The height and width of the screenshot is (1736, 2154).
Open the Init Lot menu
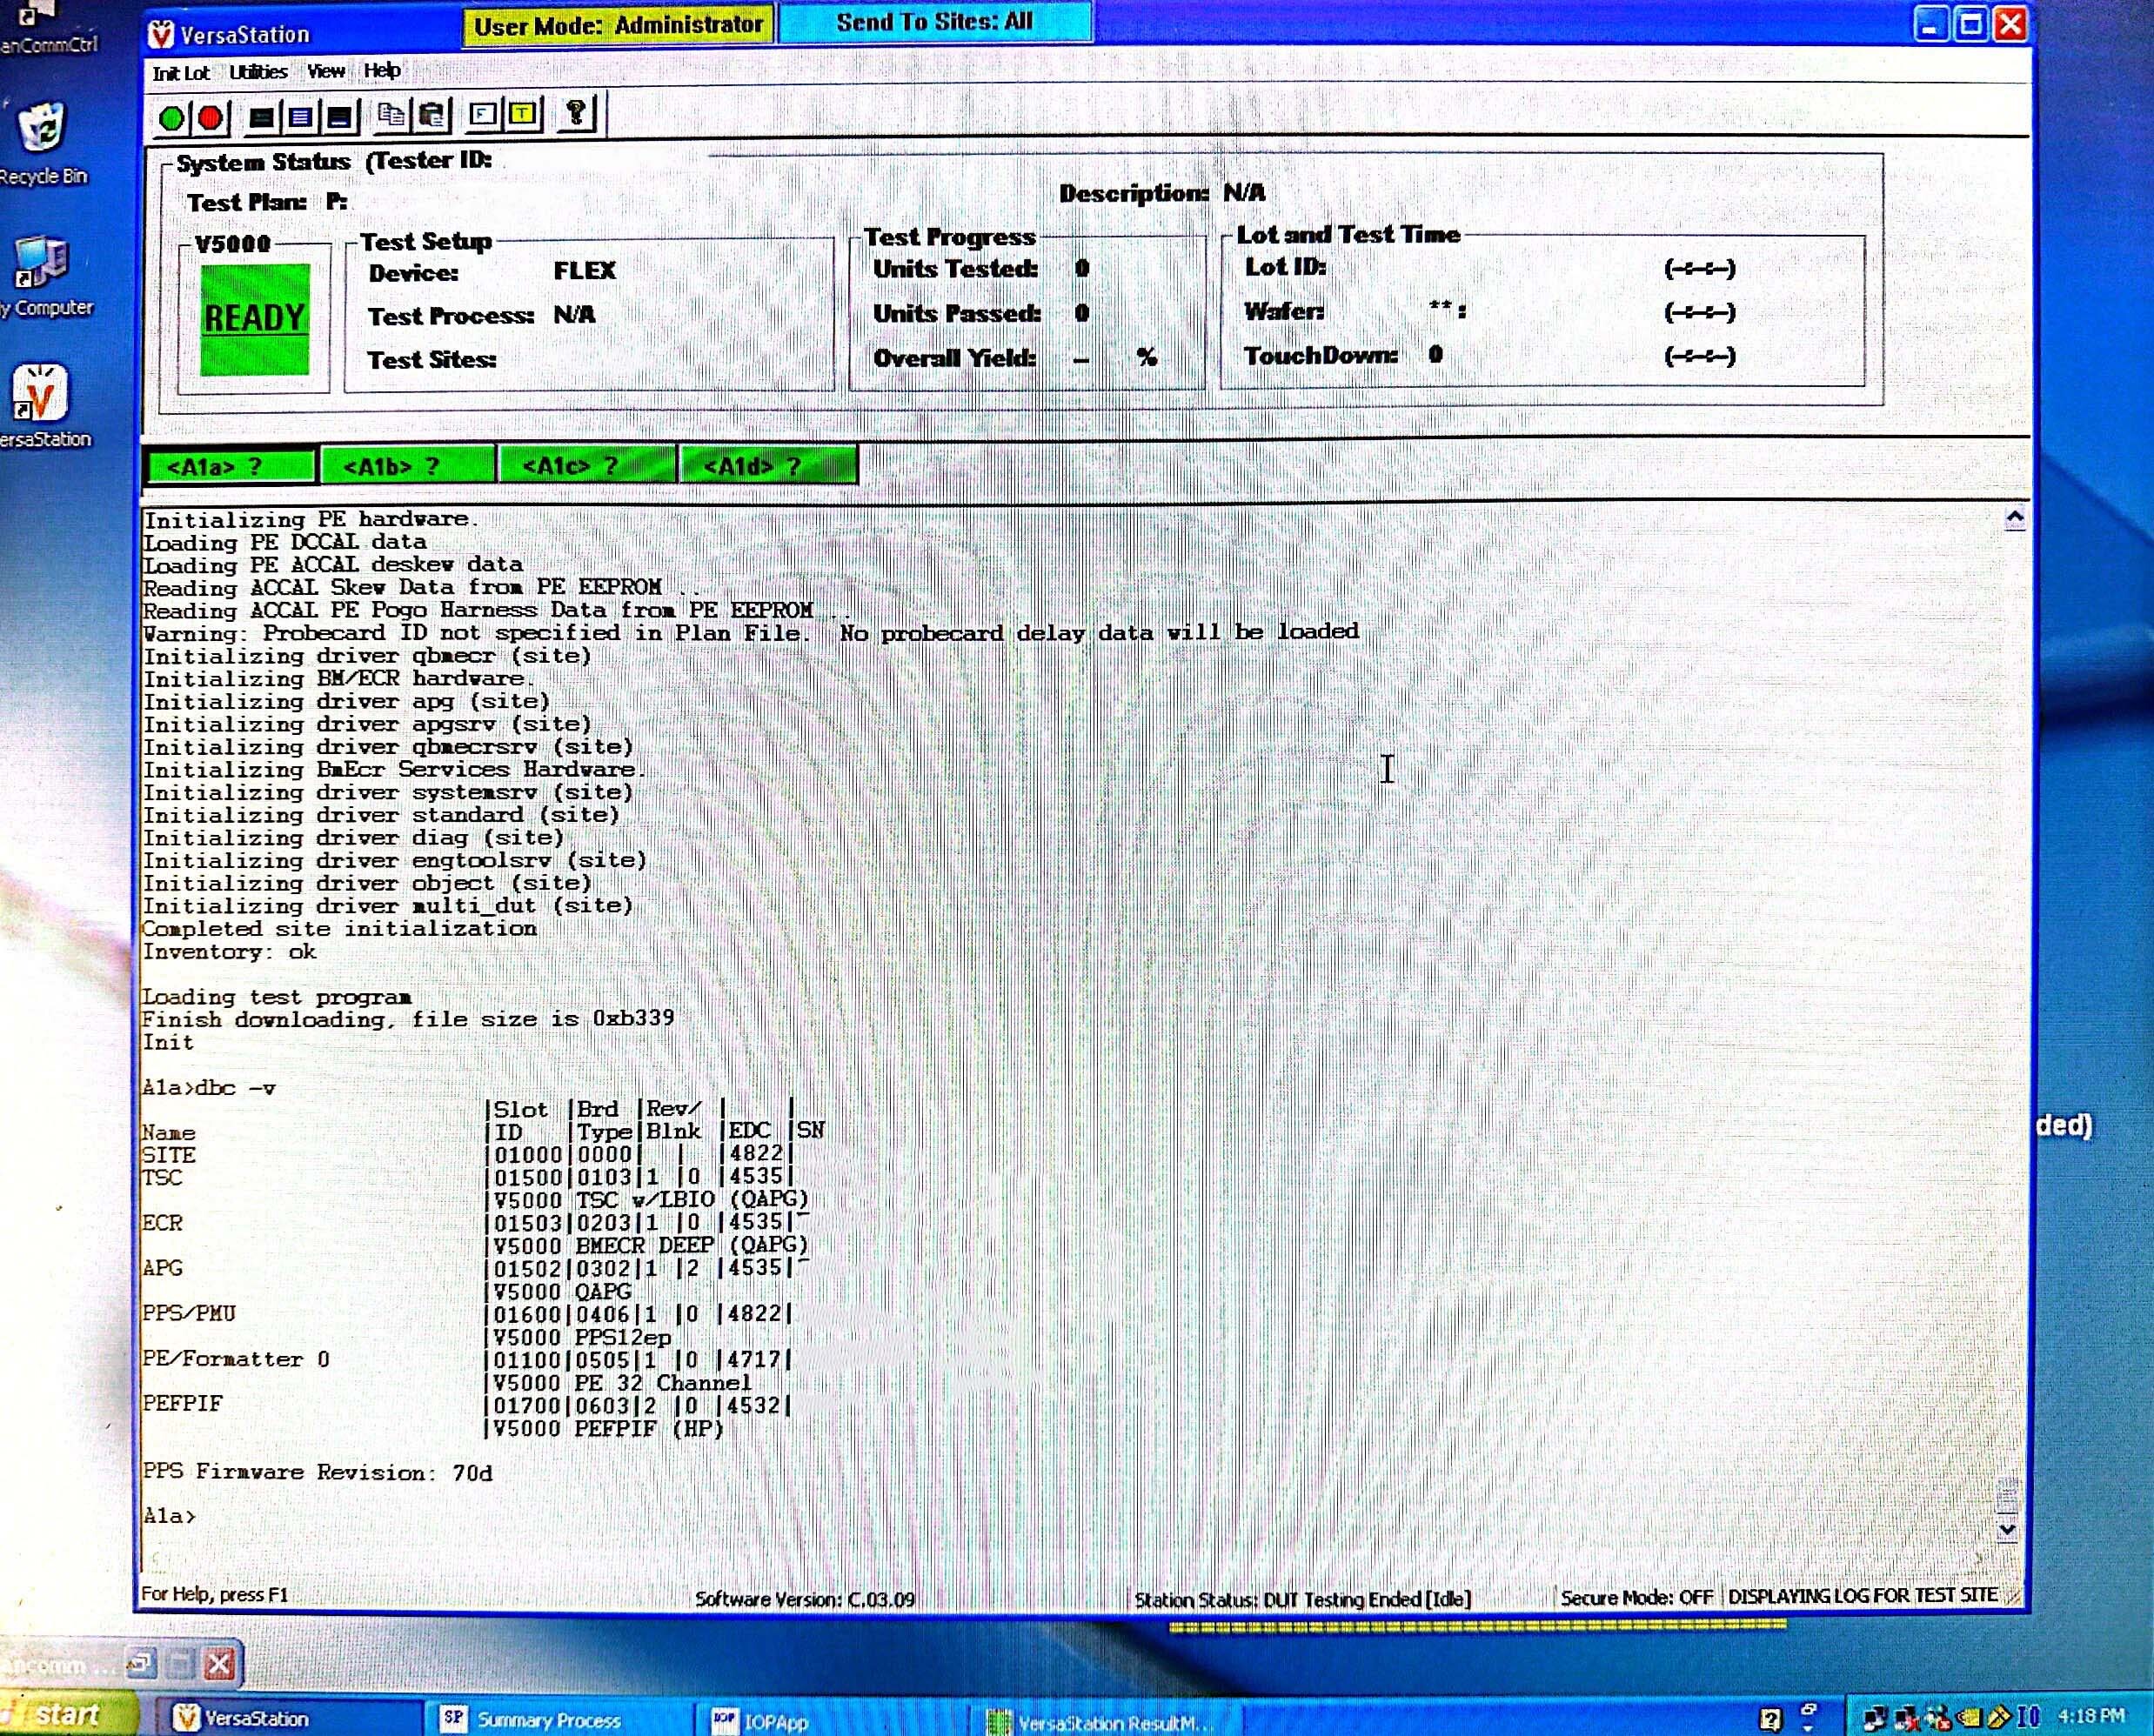click(x=181, y=73)
